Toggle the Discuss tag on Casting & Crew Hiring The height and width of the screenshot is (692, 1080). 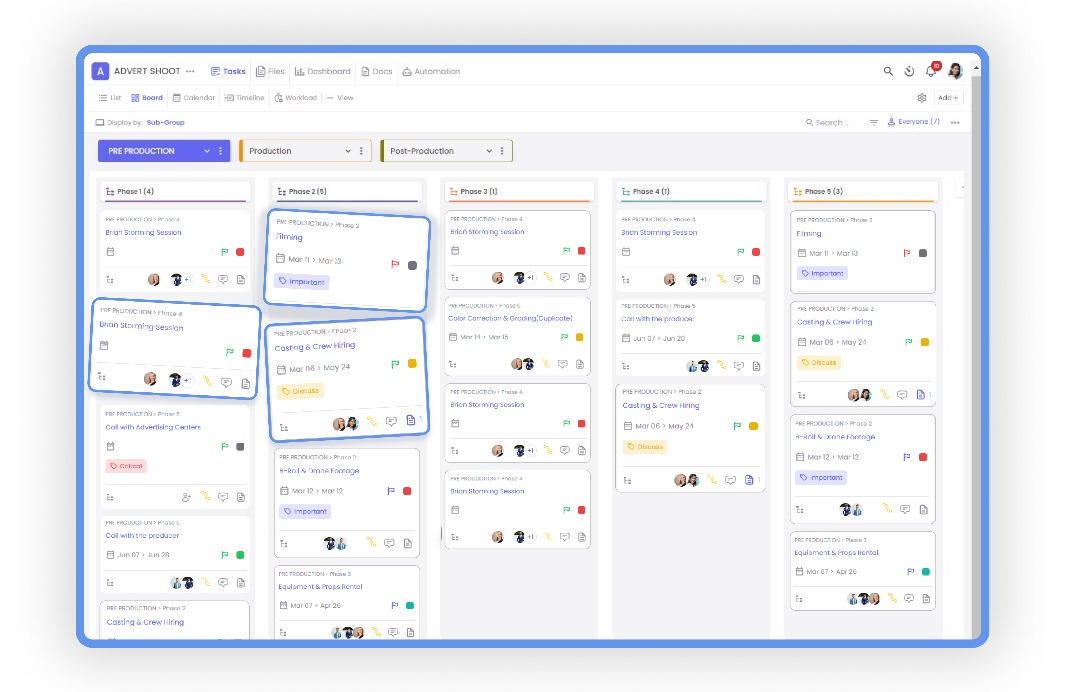299,391
